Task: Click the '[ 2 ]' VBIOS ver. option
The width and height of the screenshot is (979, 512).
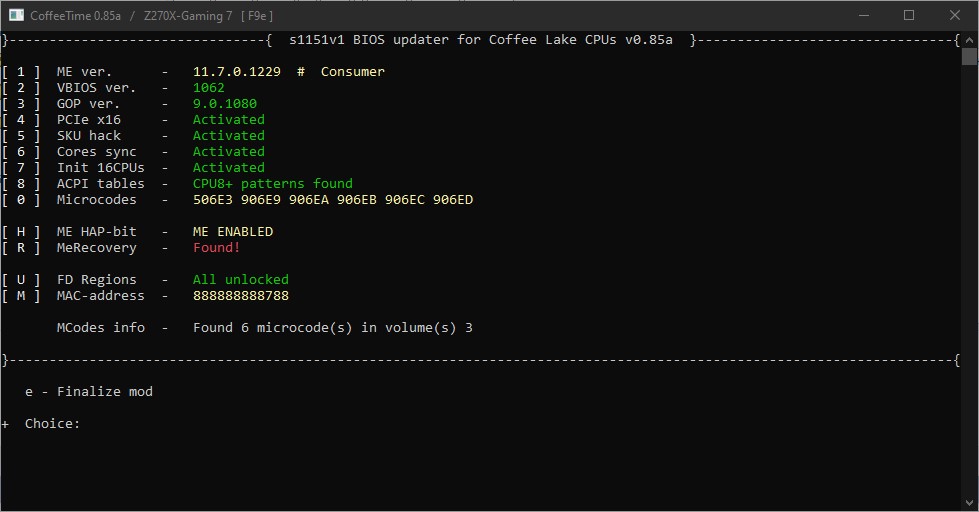Action: (x=21, y=88)
